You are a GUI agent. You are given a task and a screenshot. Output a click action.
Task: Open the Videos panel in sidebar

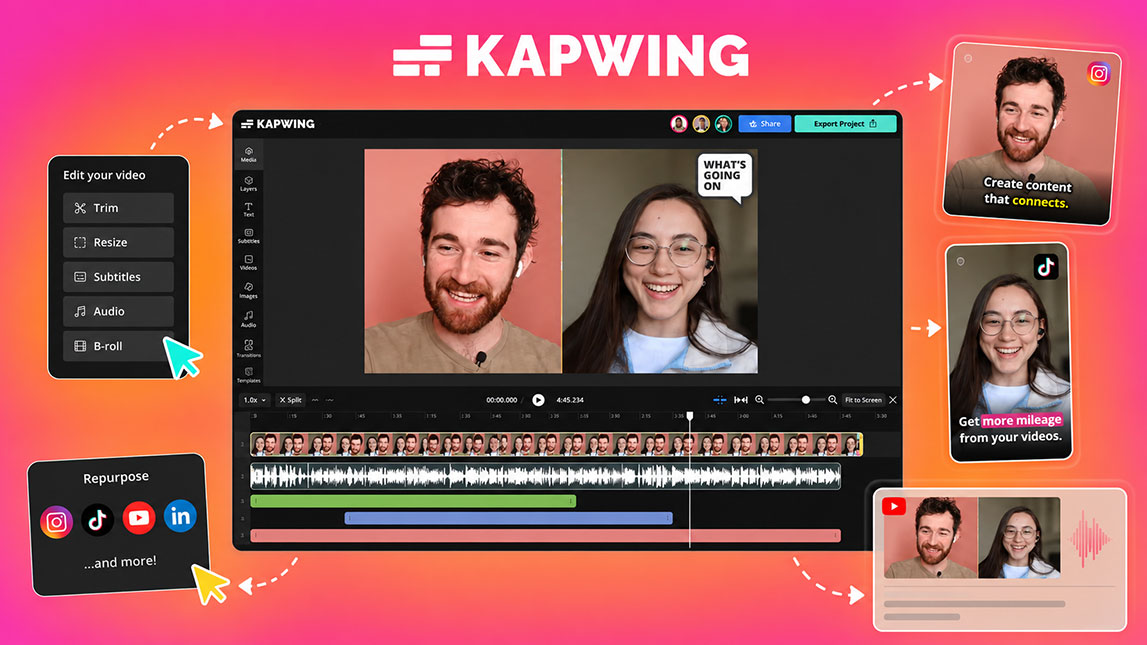tap(249, 263)
